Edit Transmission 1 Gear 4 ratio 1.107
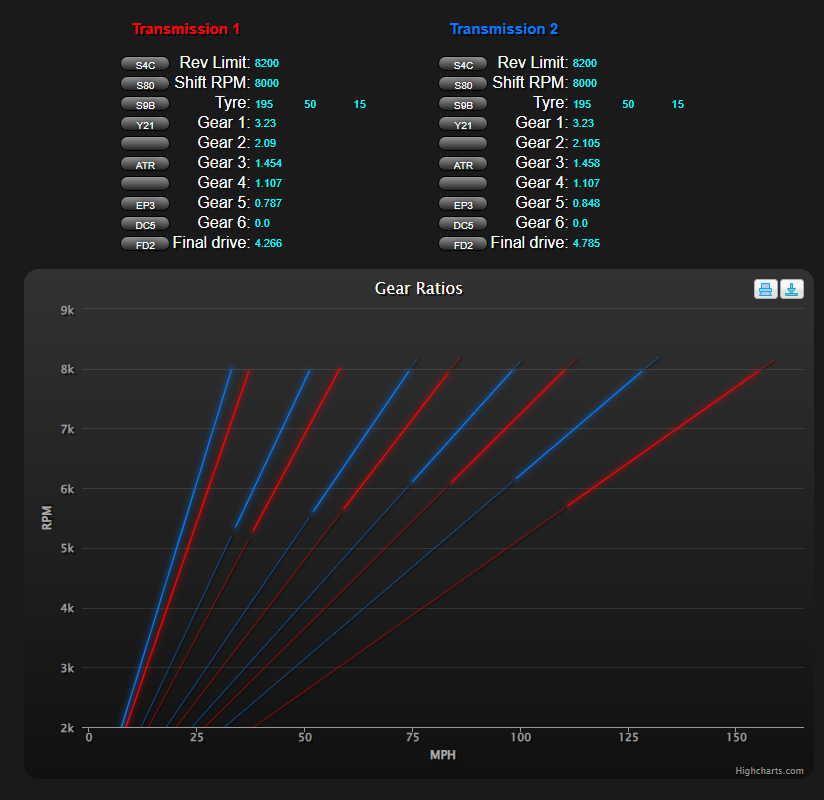This screenshot has width=824, height=800. click(269, 183)
